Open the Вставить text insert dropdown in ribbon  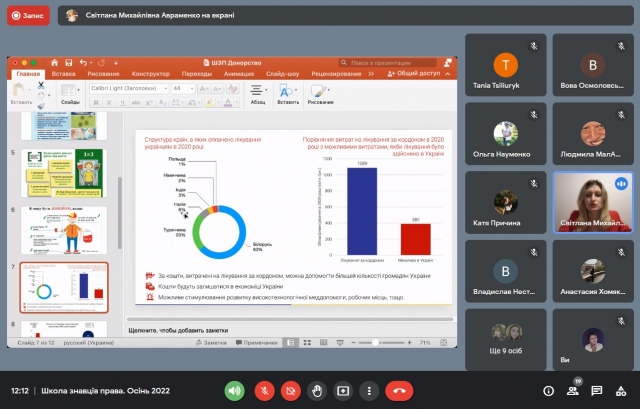(288, 94)
